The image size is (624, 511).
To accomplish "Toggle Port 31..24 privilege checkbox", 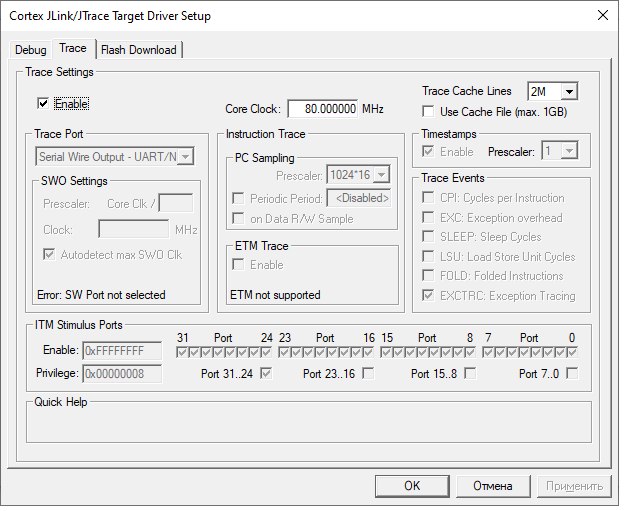I will (266, 373).
